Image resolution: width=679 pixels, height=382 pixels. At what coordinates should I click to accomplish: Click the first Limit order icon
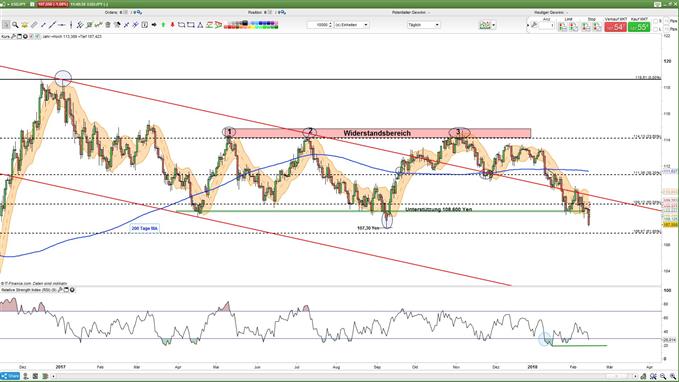(x=563, y=27)
